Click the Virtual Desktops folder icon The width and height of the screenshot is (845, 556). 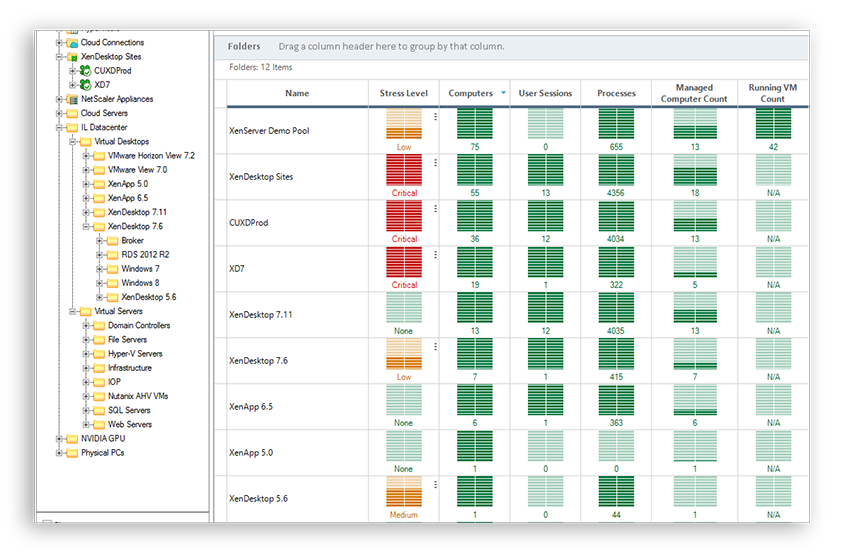86,142
